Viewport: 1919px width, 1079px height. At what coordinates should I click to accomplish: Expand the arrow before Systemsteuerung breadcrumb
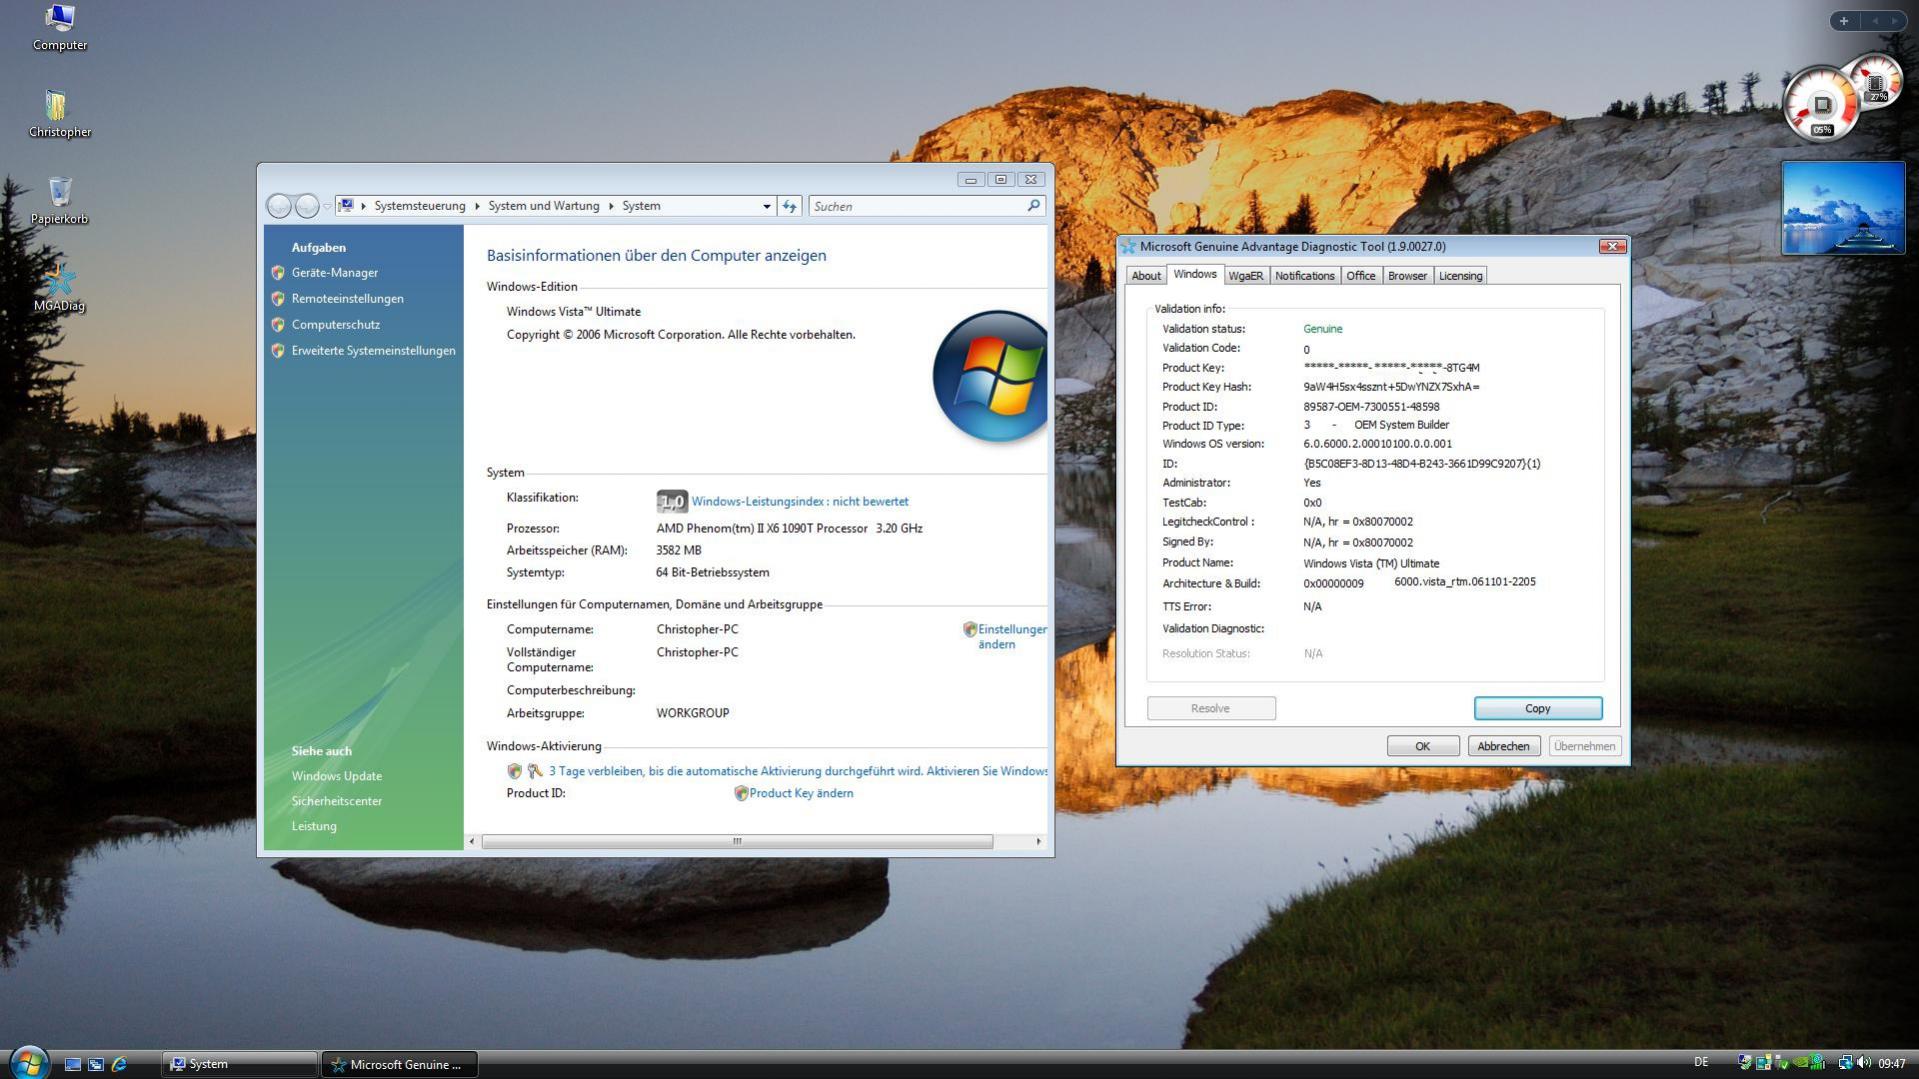tap(364, 206)
